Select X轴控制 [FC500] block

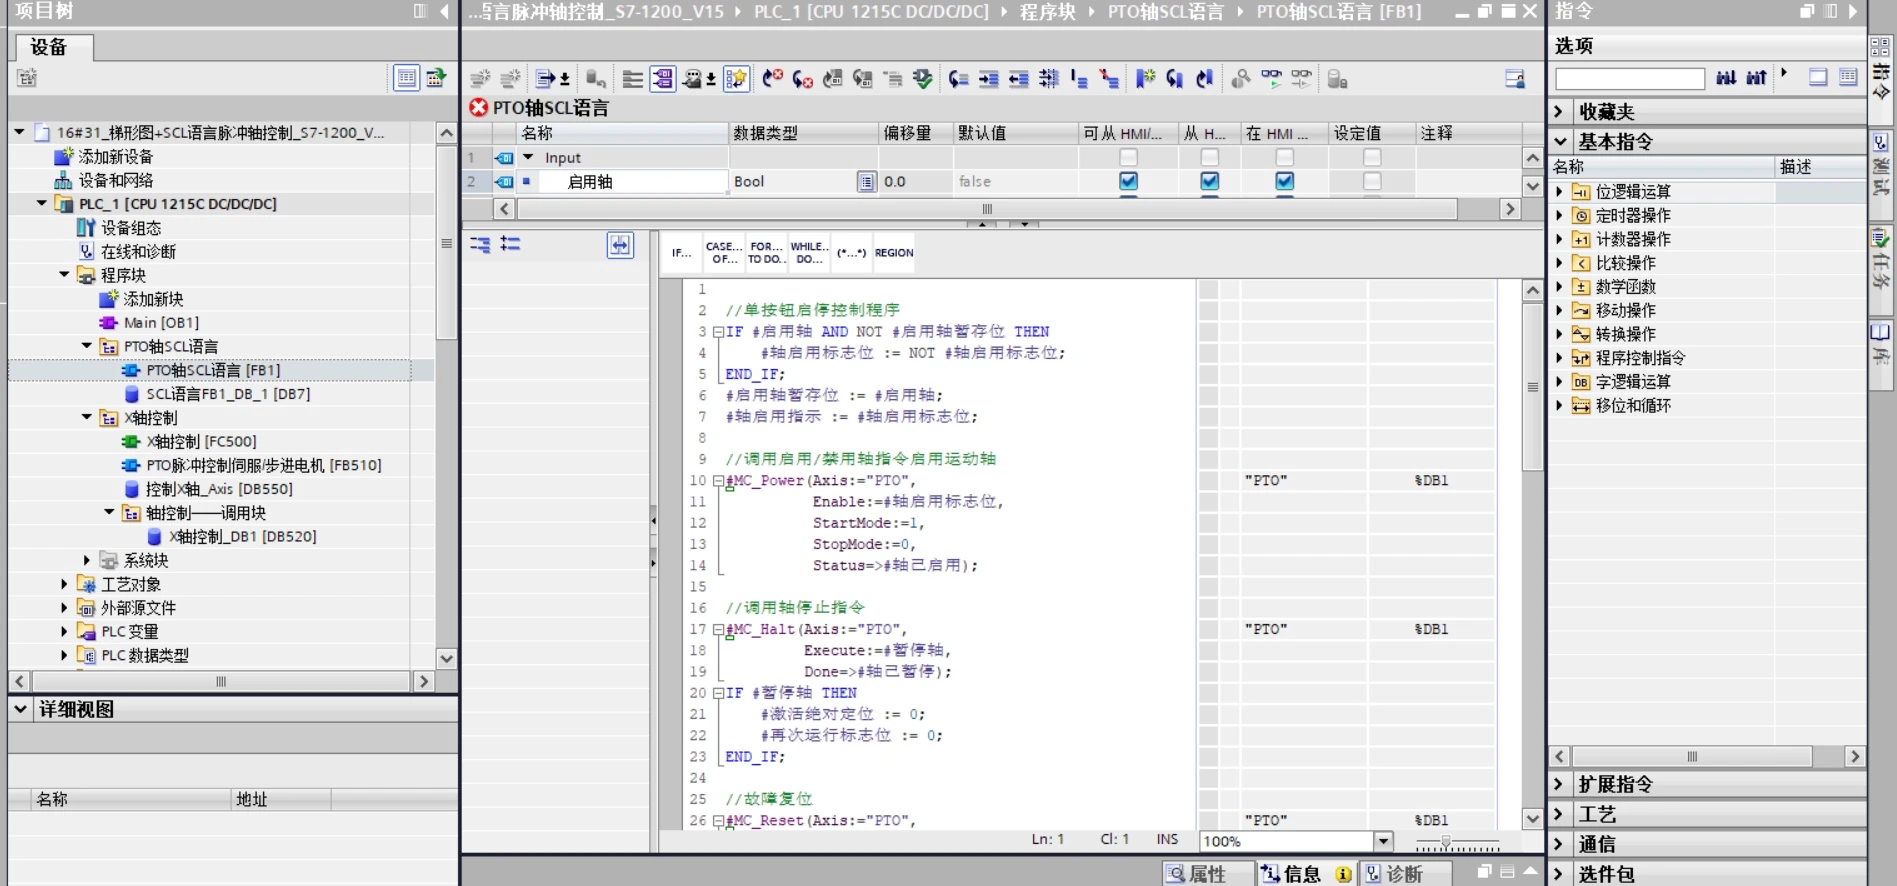pyautogui.click(x=201, y=441)
